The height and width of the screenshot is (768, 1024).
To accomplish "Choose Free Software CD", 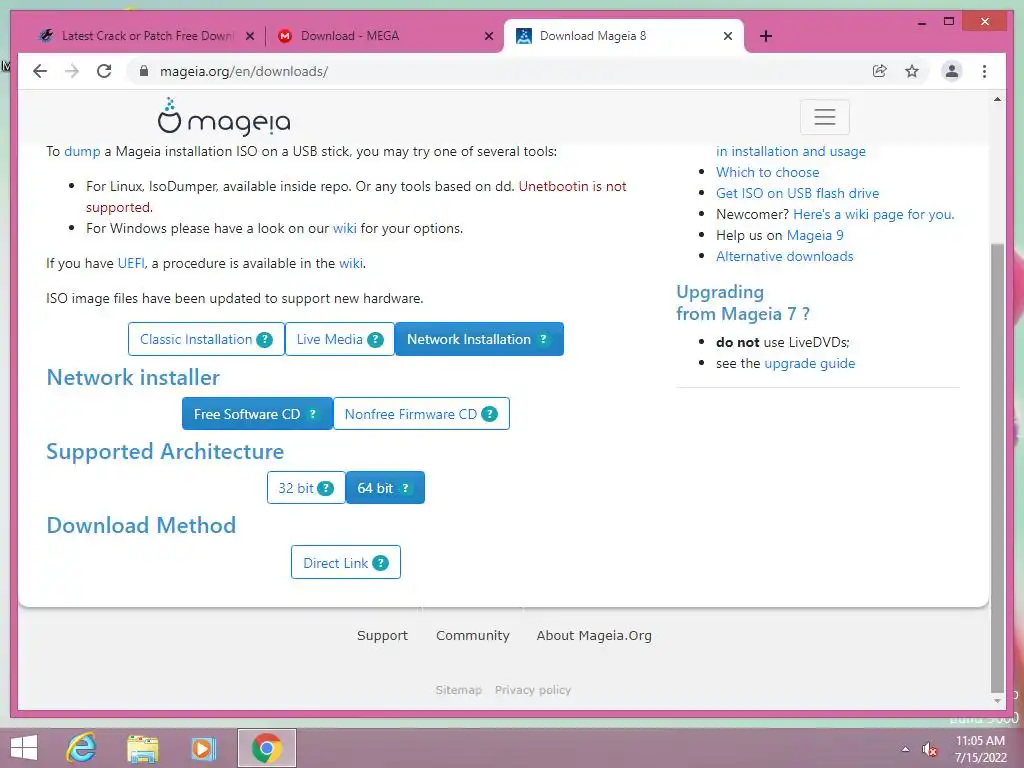I will pos(257,414).
